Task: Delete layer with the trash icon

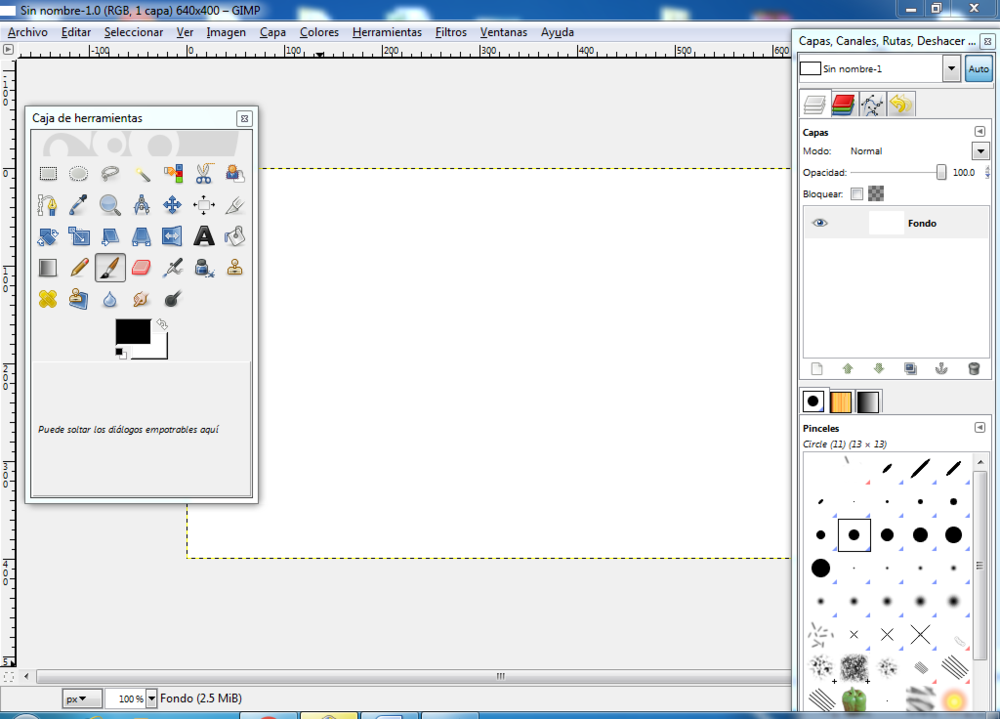Action: tap(973, 369)
